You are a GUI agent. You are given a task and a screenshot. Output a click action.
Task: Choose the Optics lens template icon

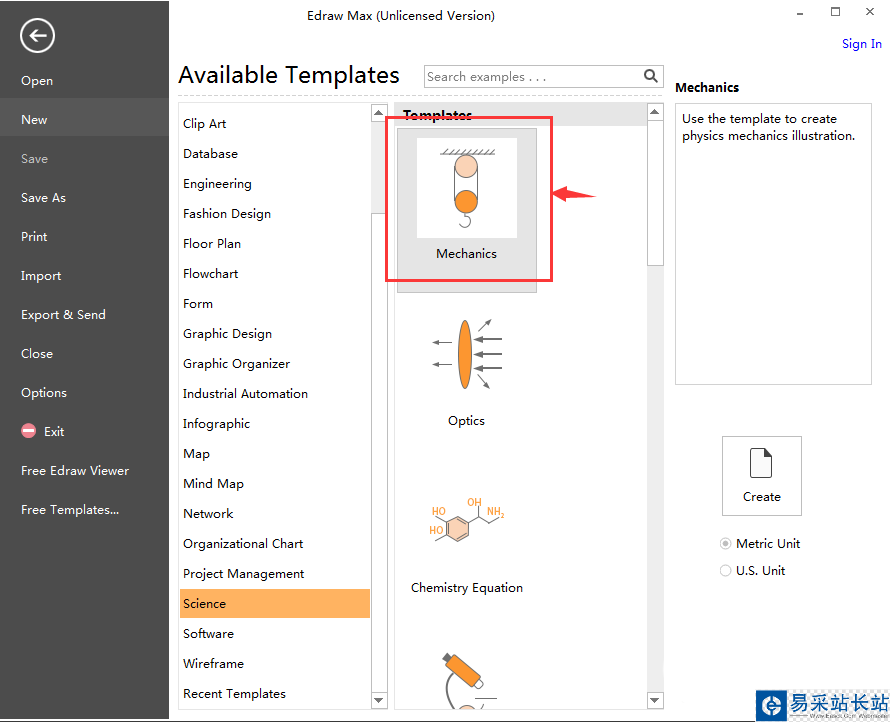click(x=466, y=354)
